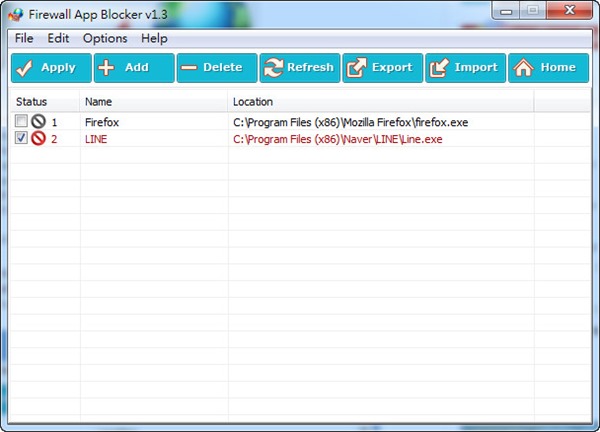
Task: Uncheck the LINE row checkbox
Action: [x=21, y=138]
